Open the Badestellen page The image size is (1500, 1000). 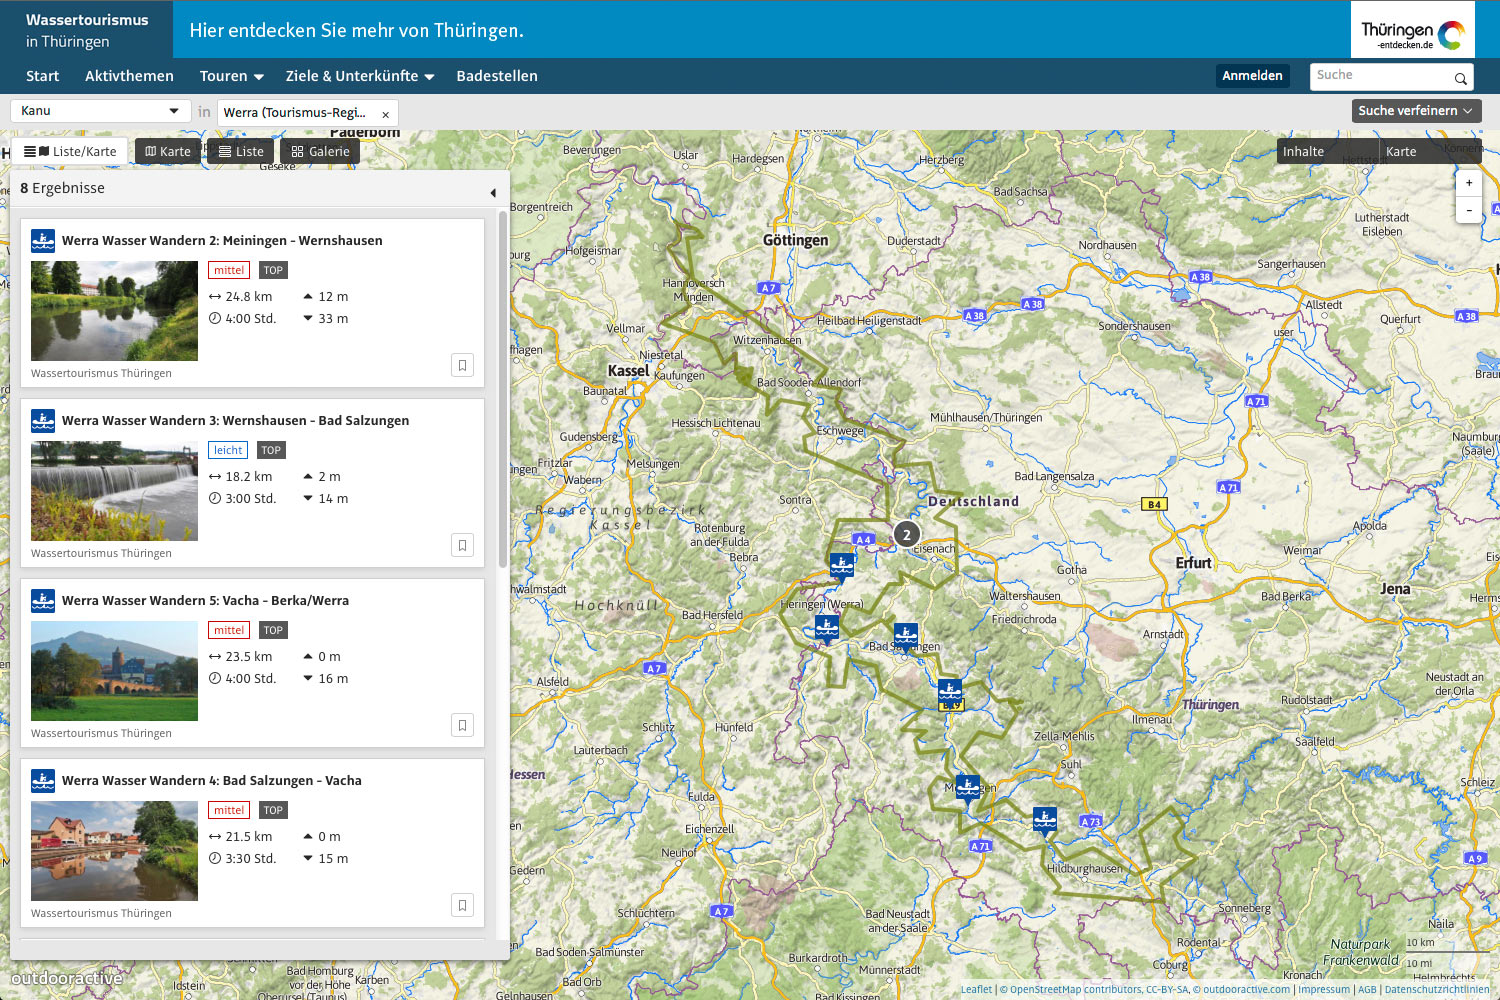click(496, 76)
